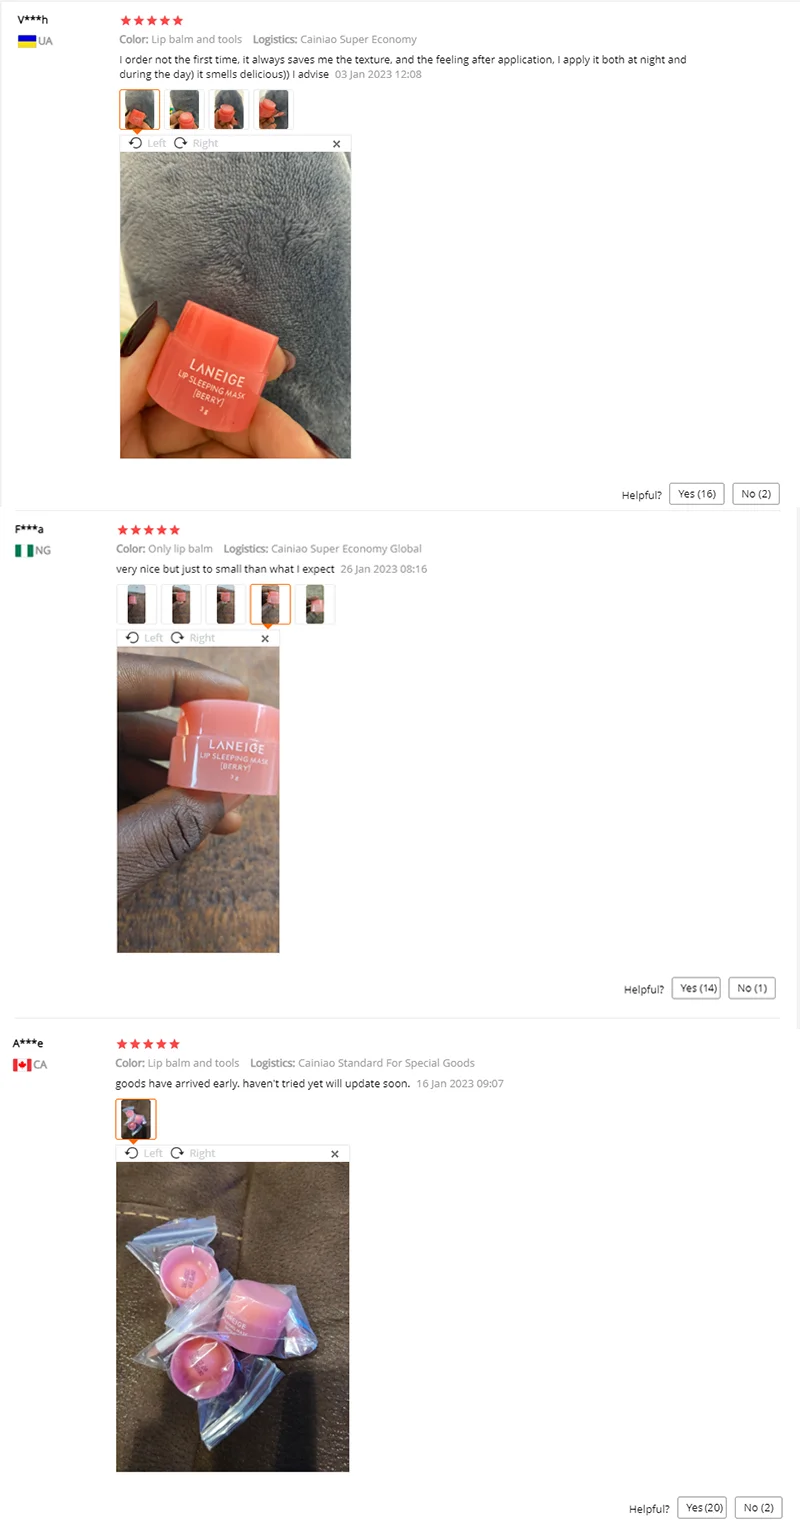This screenshot has width=800, height=1521.
Task: Close F***a's expanded review photo
Action: click(x=265, y=638)
